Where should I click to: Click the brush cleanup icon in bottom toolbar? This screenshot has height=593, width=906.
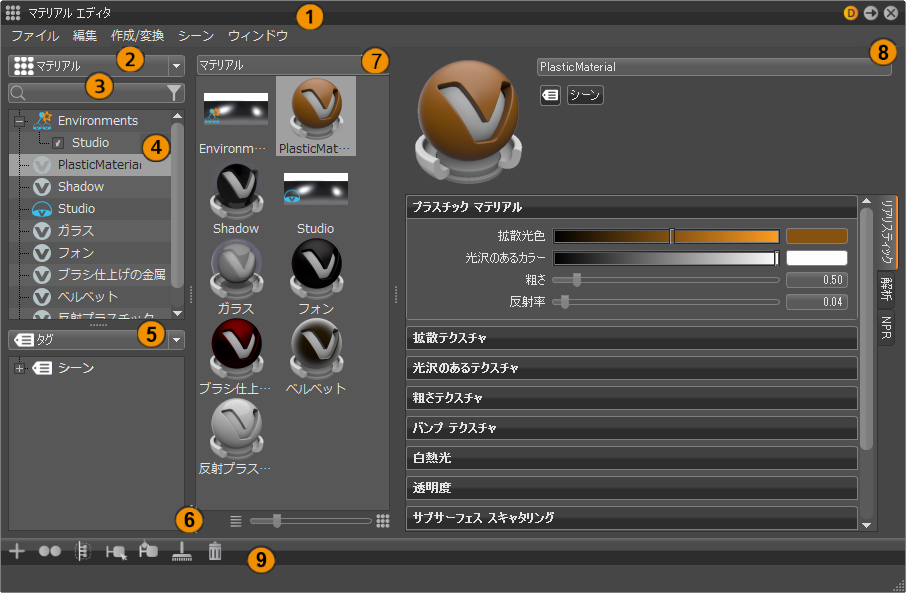[x=181, y=551]
